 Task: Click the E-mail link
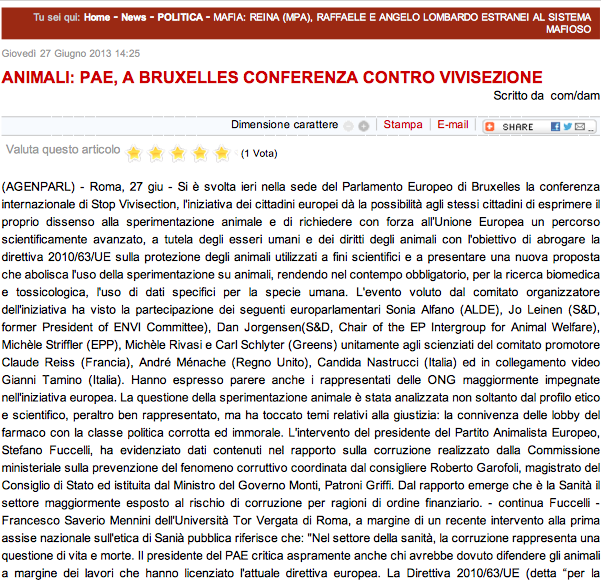point(453,125)
